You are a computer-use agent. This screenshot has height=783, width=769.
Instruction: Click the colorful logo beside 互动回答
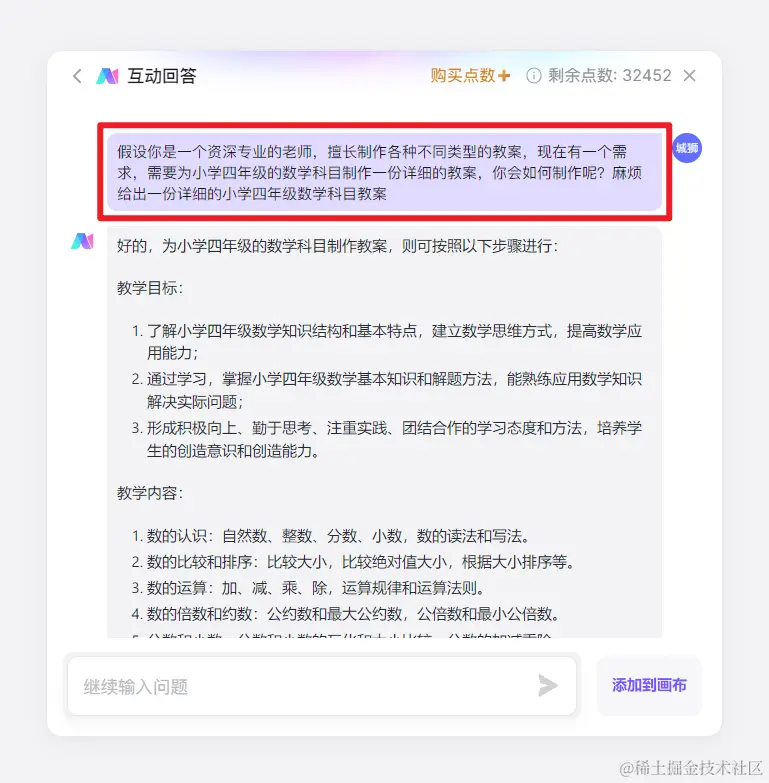107,76
